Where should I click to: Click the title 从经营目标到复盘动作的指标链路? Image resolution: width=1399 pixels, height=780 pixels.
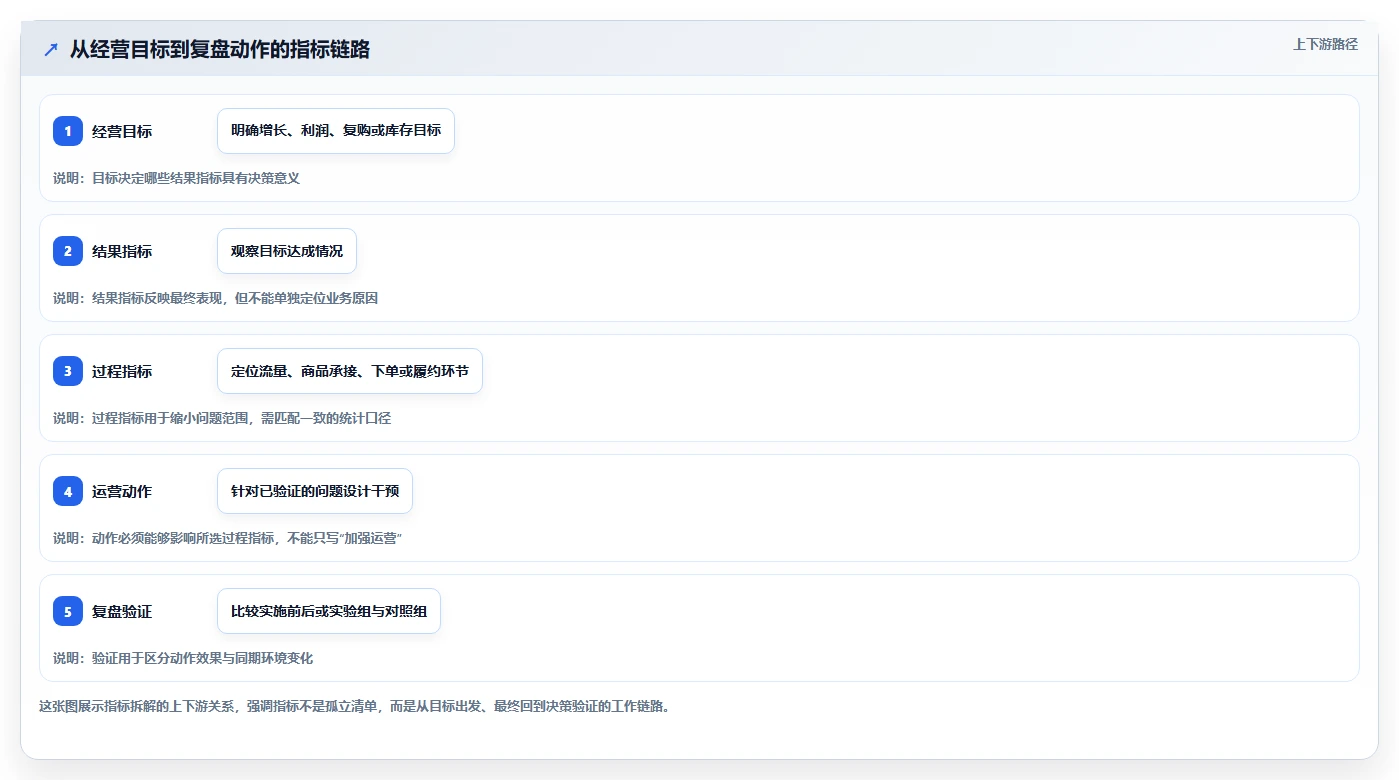coord(220,49)
